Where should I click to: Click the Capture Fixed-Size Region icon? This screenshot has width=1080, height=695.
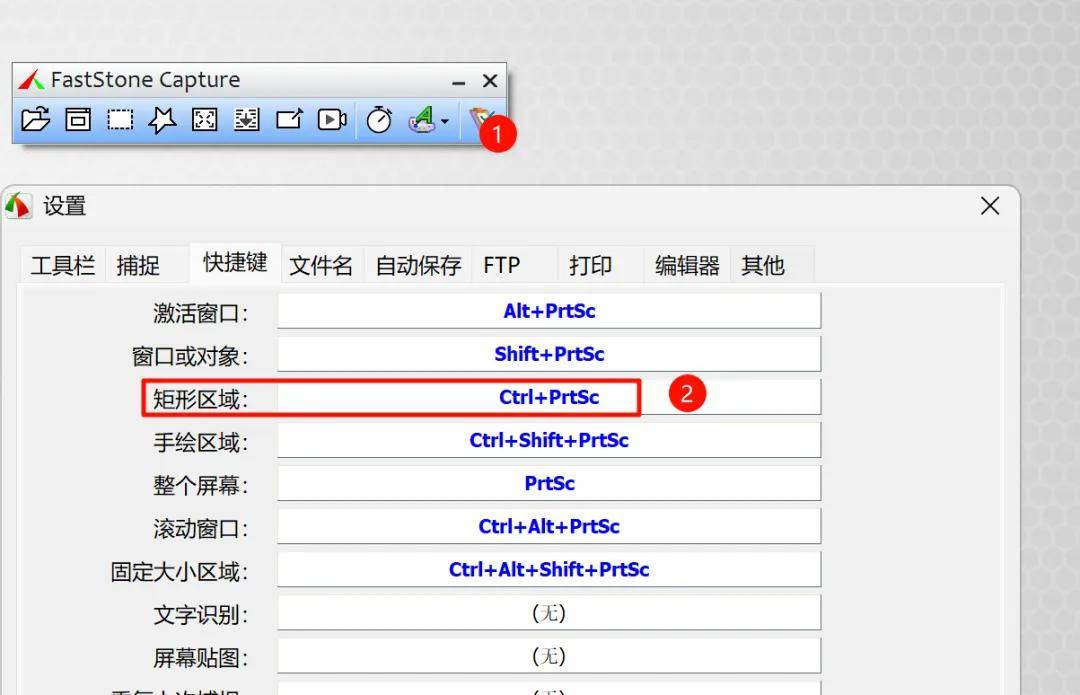point(289,120)
